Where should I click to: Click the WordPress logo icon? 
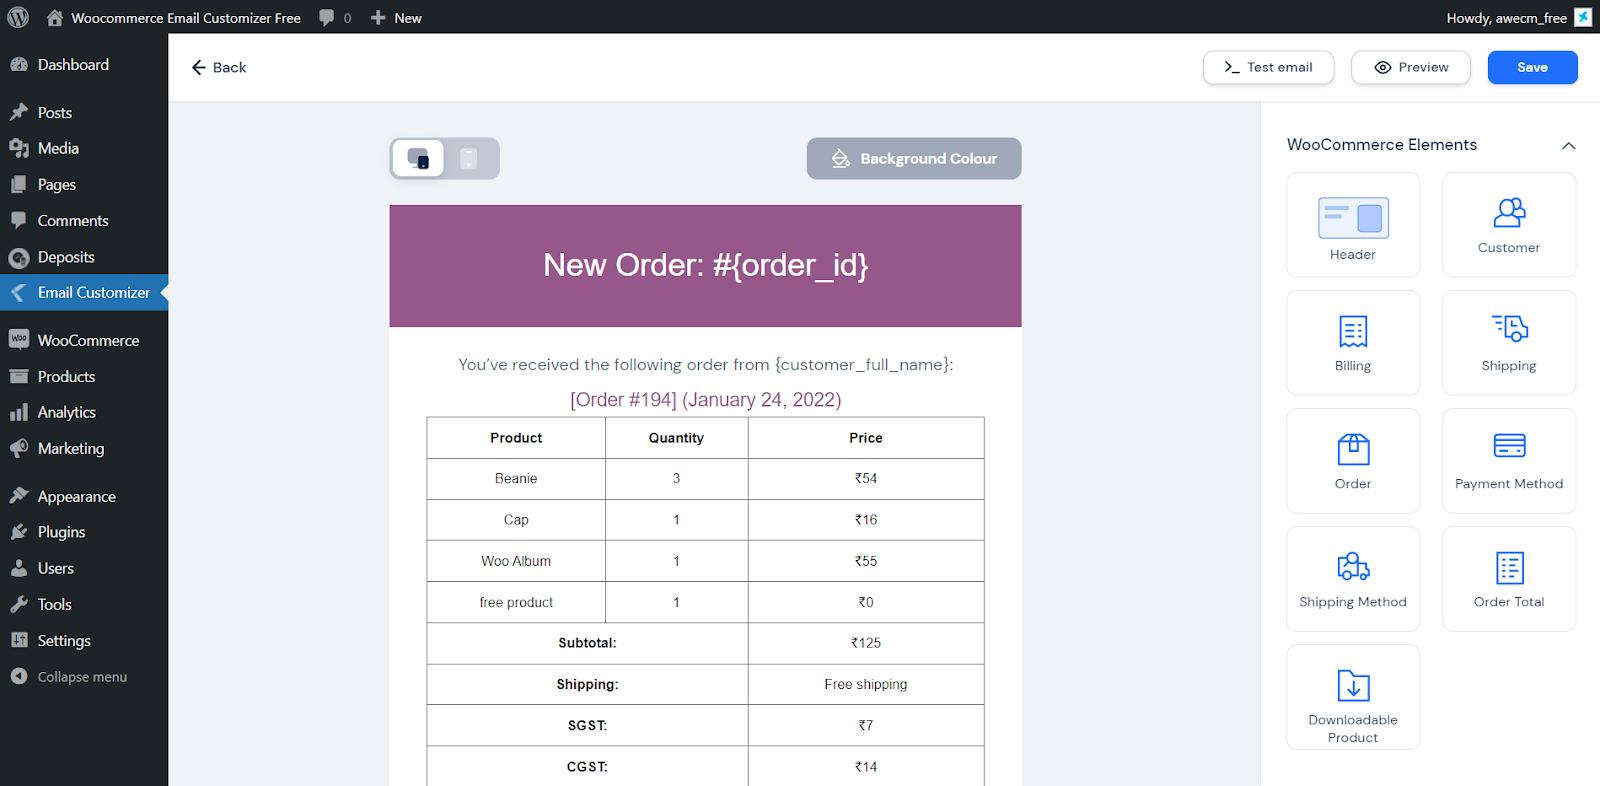coord(18,17)
